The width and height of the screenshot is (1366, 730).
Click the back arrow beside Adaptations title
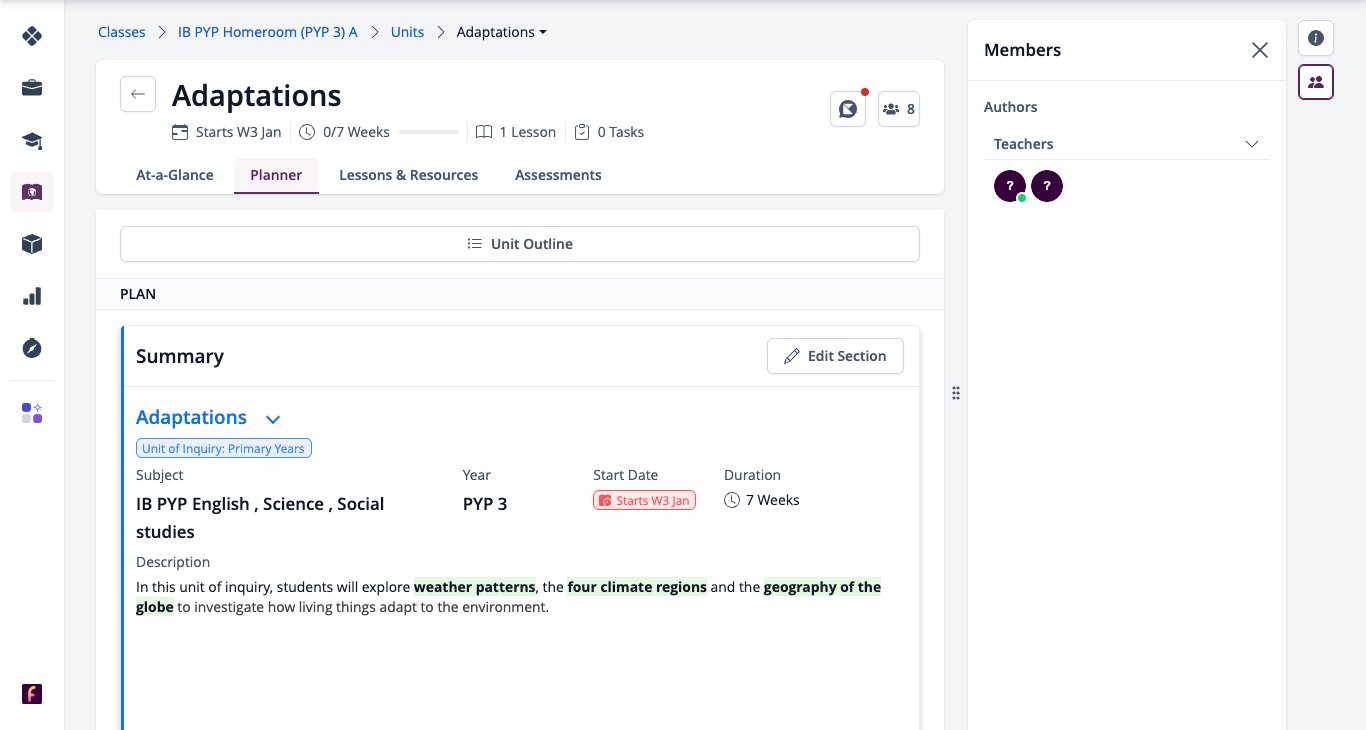coord(138,94)
